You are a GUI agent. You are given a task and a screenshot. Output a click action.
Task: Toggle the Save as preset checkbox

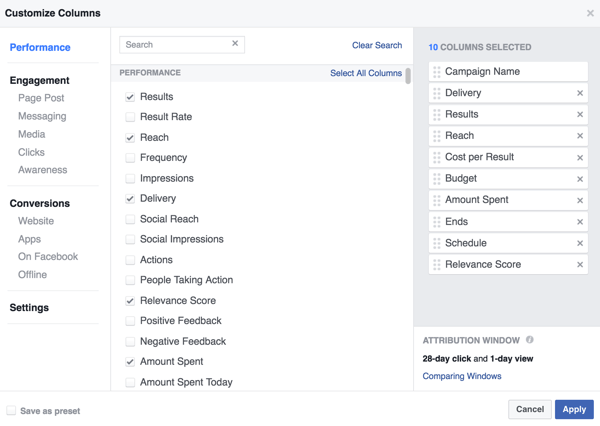tap(11, 410)
